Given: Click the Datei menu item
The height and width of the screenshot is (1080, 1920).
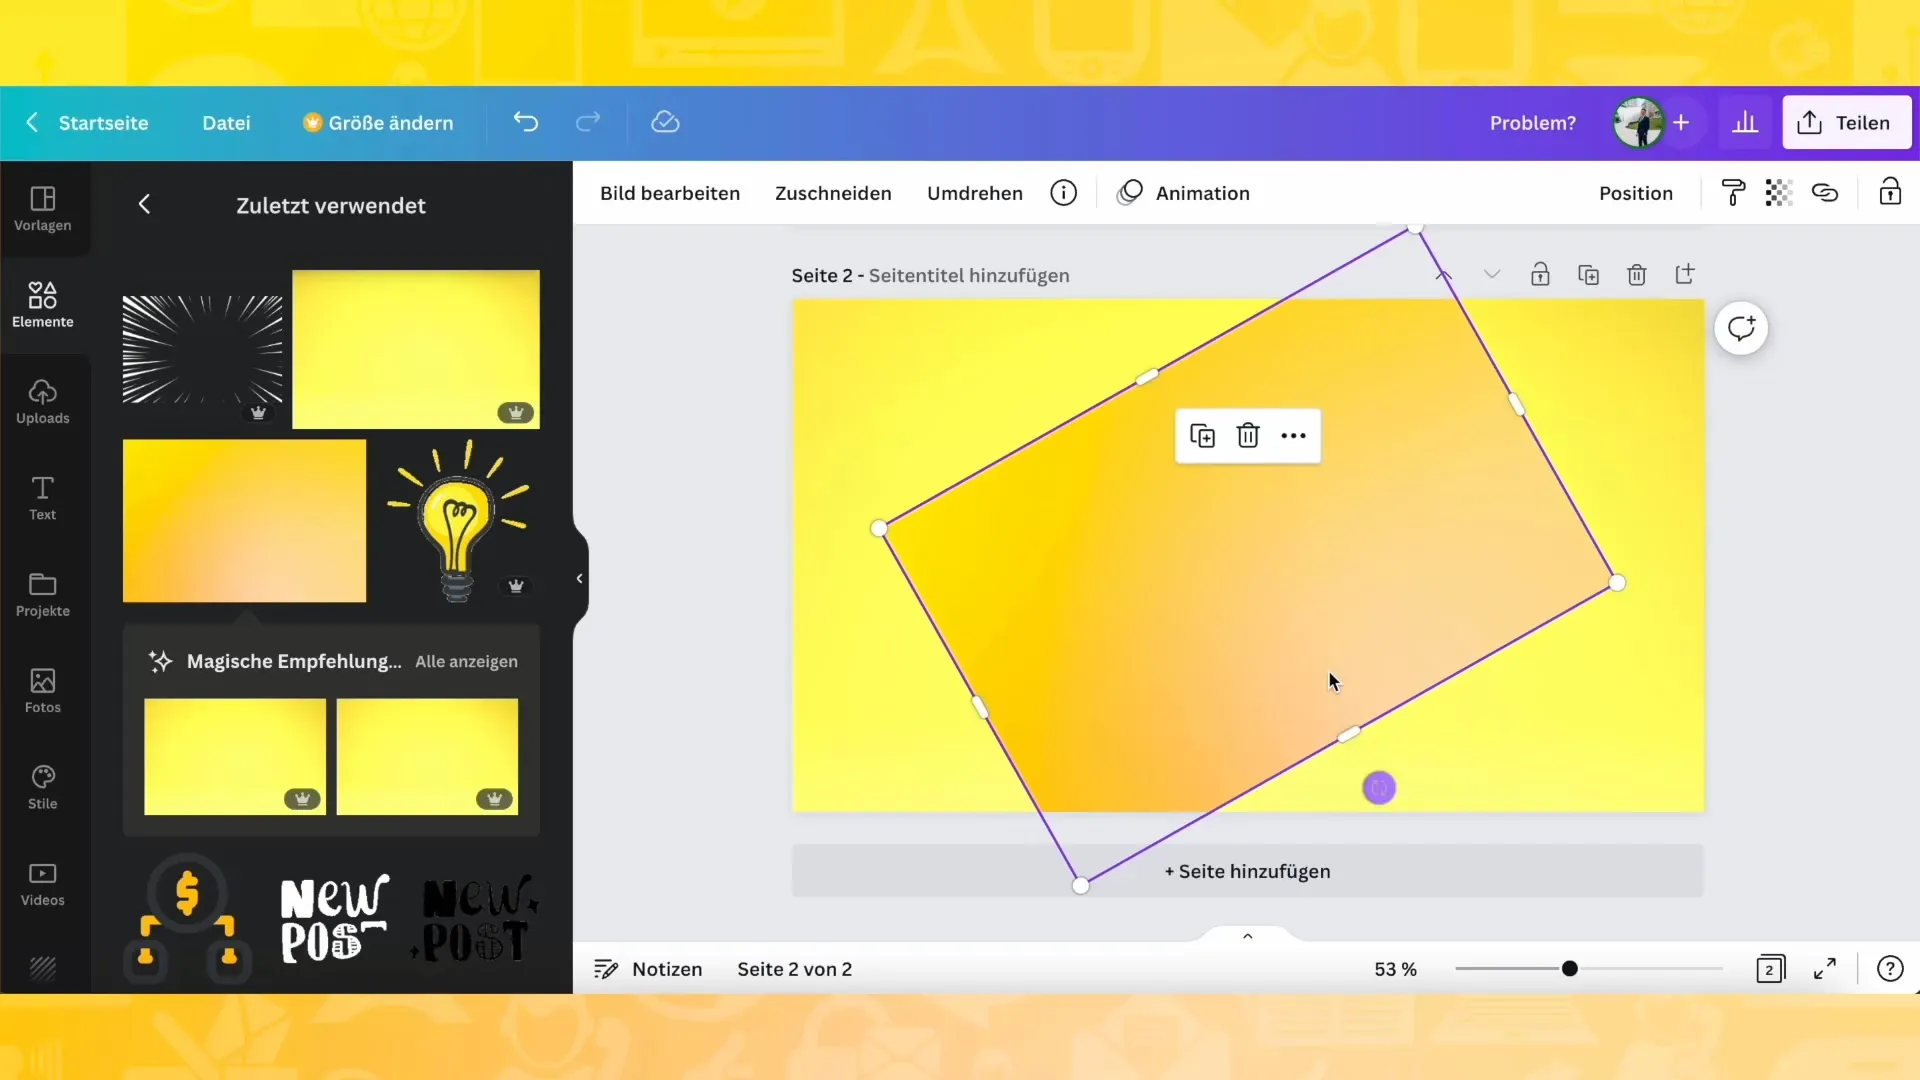Looking at the screenshot, I should tap(225, 121).
